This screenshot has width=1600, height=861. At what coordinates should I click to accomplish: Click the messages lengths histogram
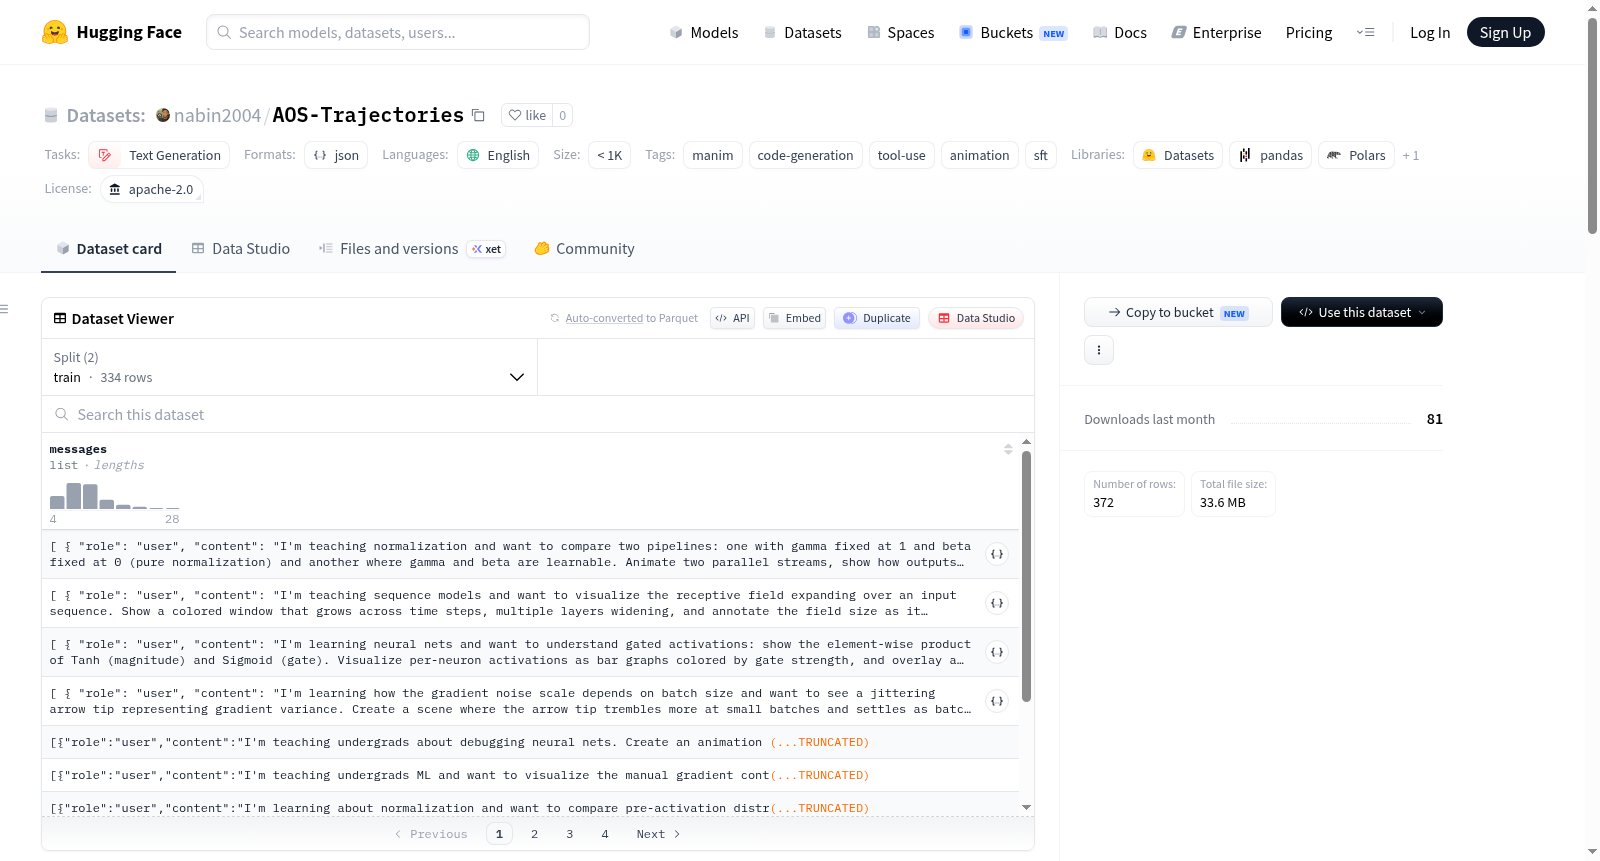click(x=115, y=496)
